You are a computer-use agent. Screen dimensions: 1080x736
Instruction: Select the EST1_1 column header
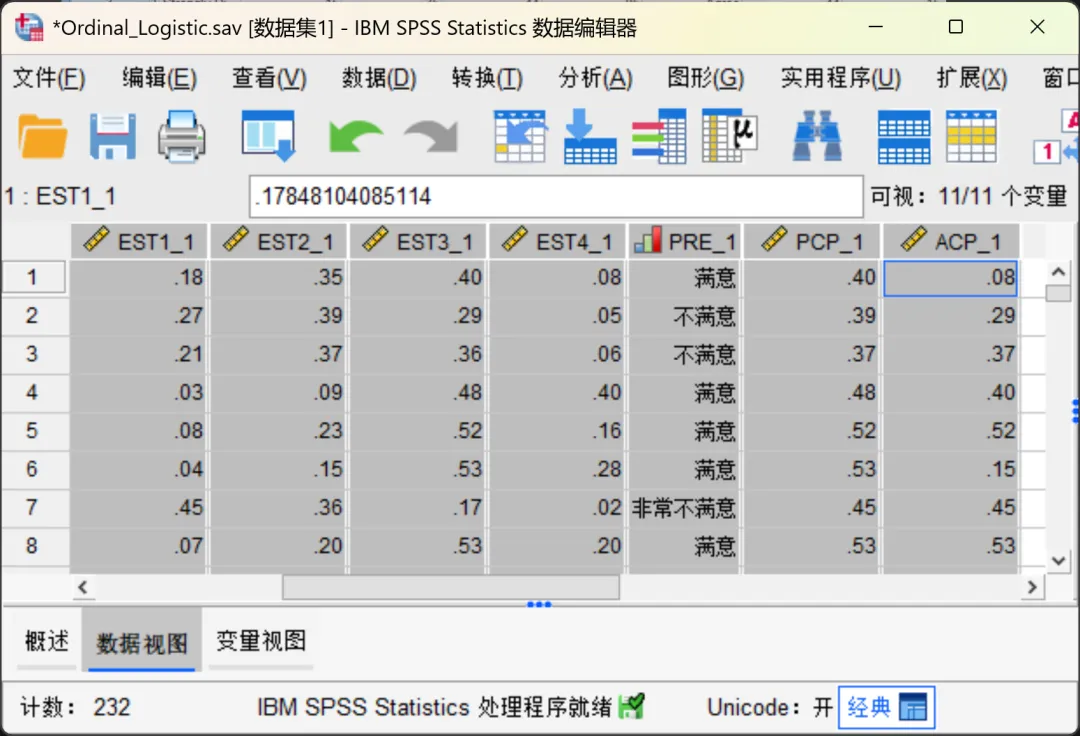coord(139,241)
